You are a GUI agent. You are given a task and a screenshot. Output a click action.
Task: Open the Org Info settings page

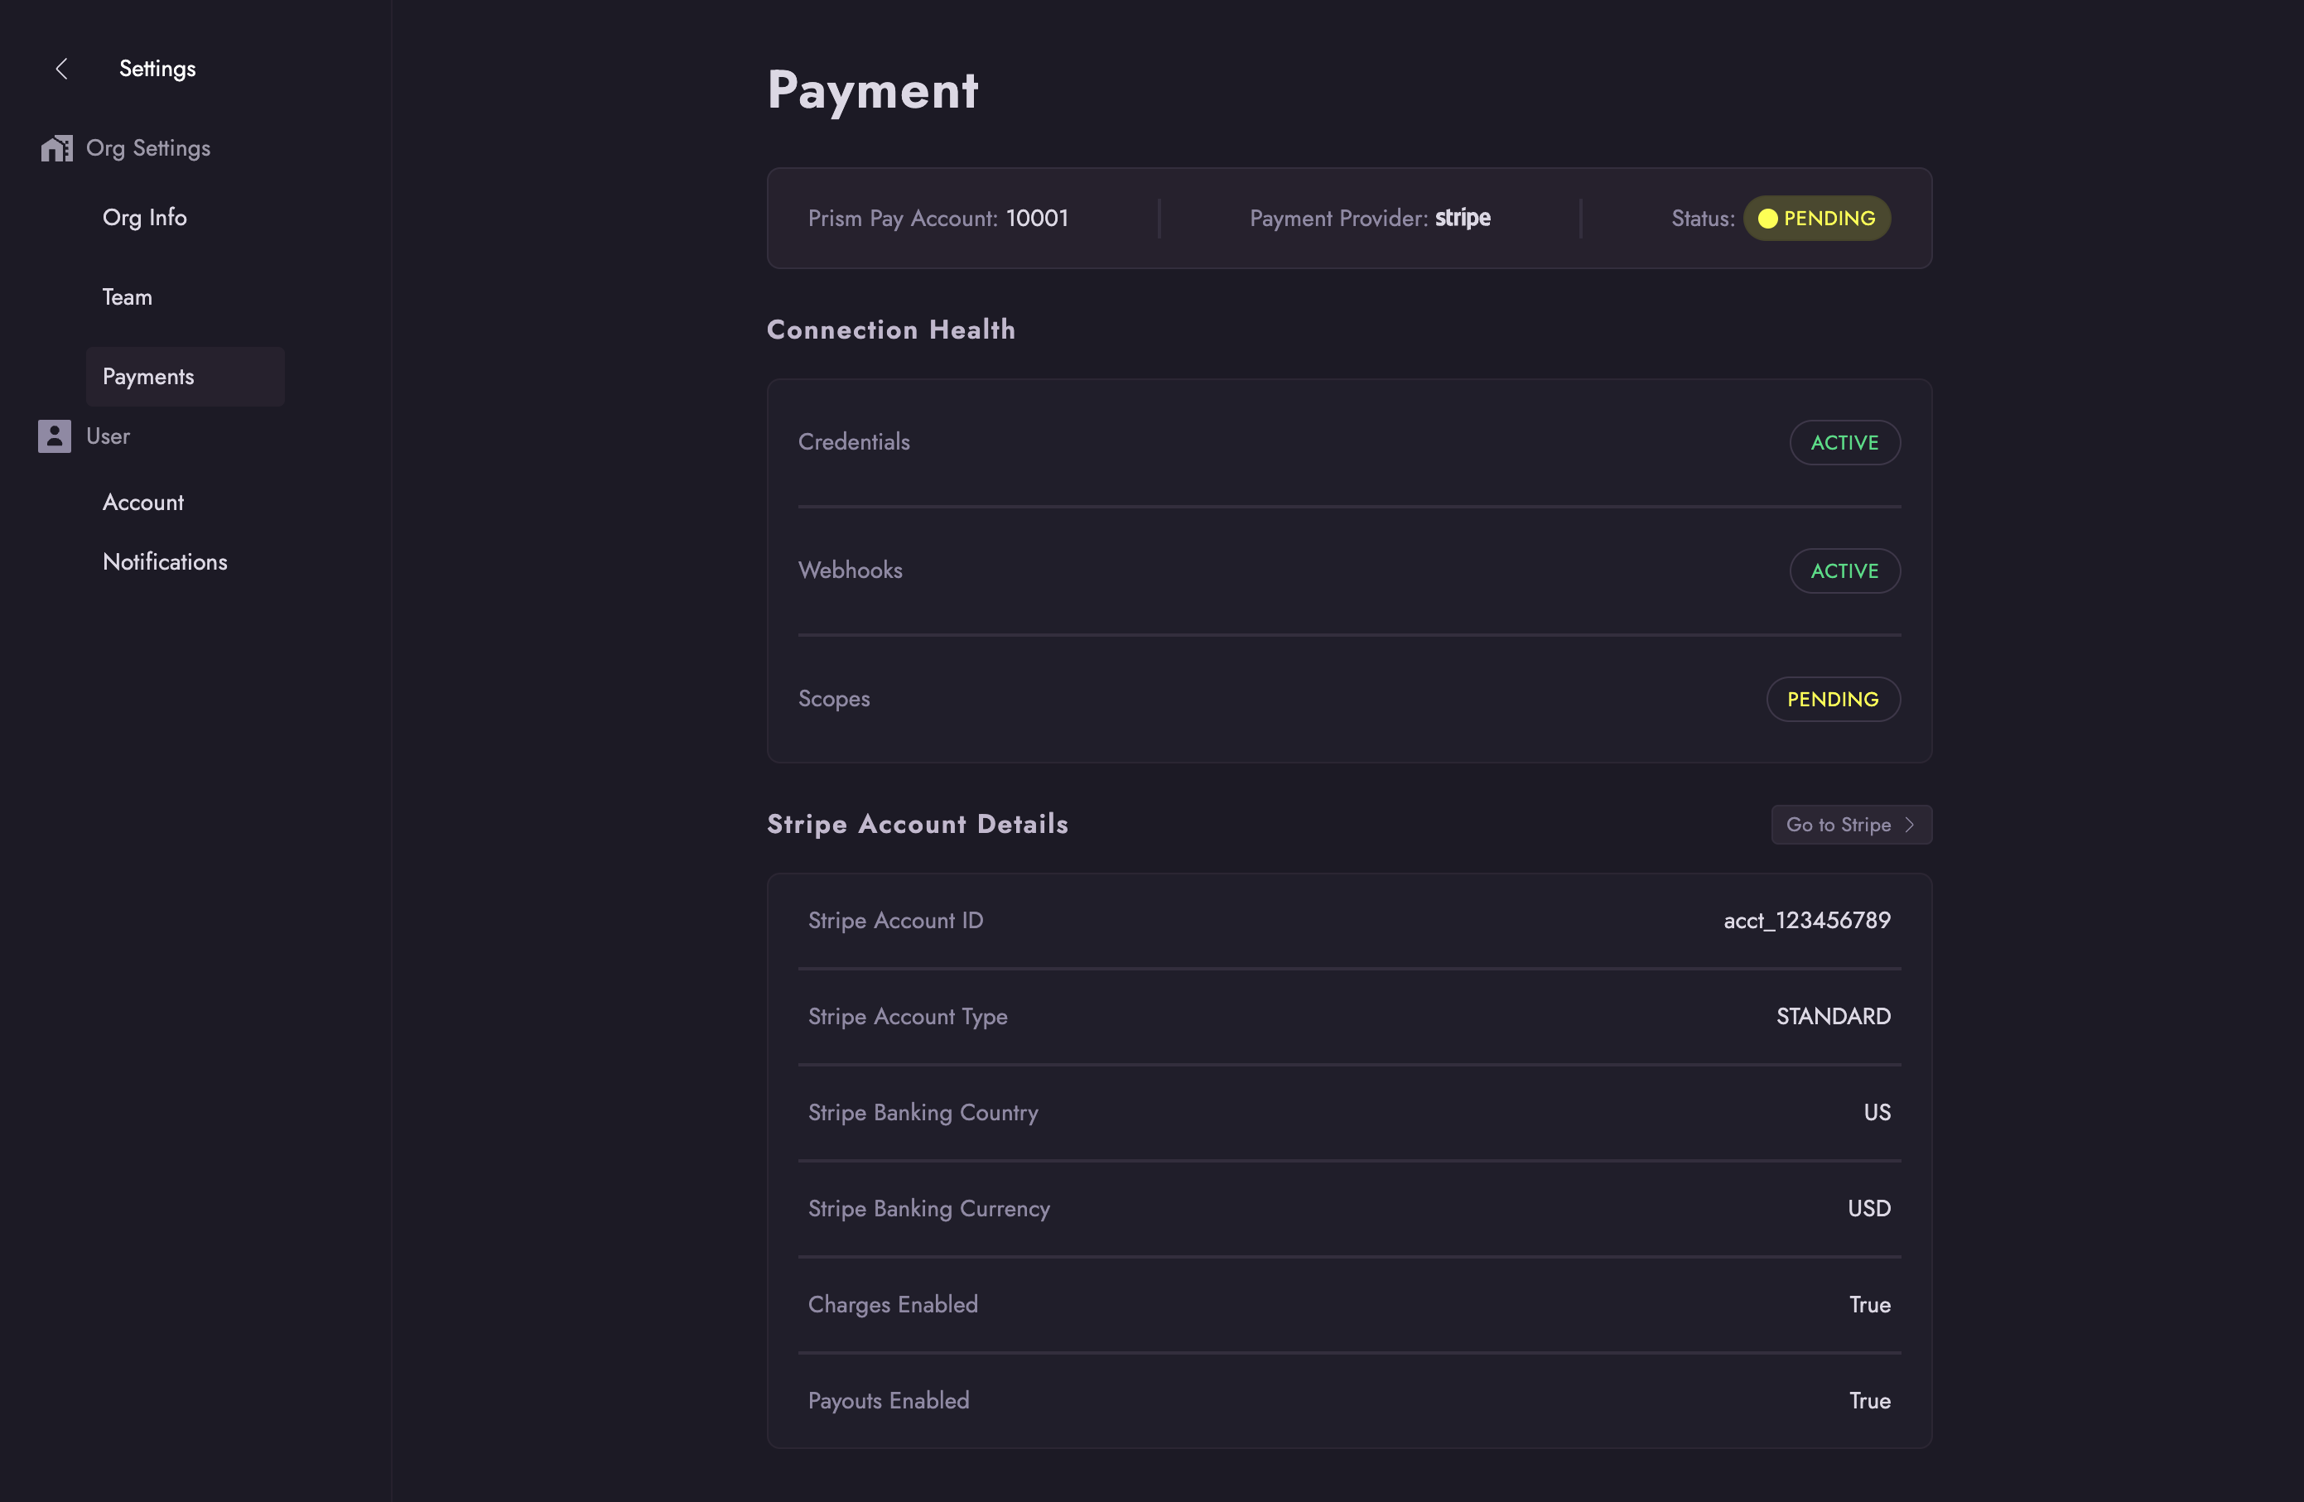pos(145,217)
